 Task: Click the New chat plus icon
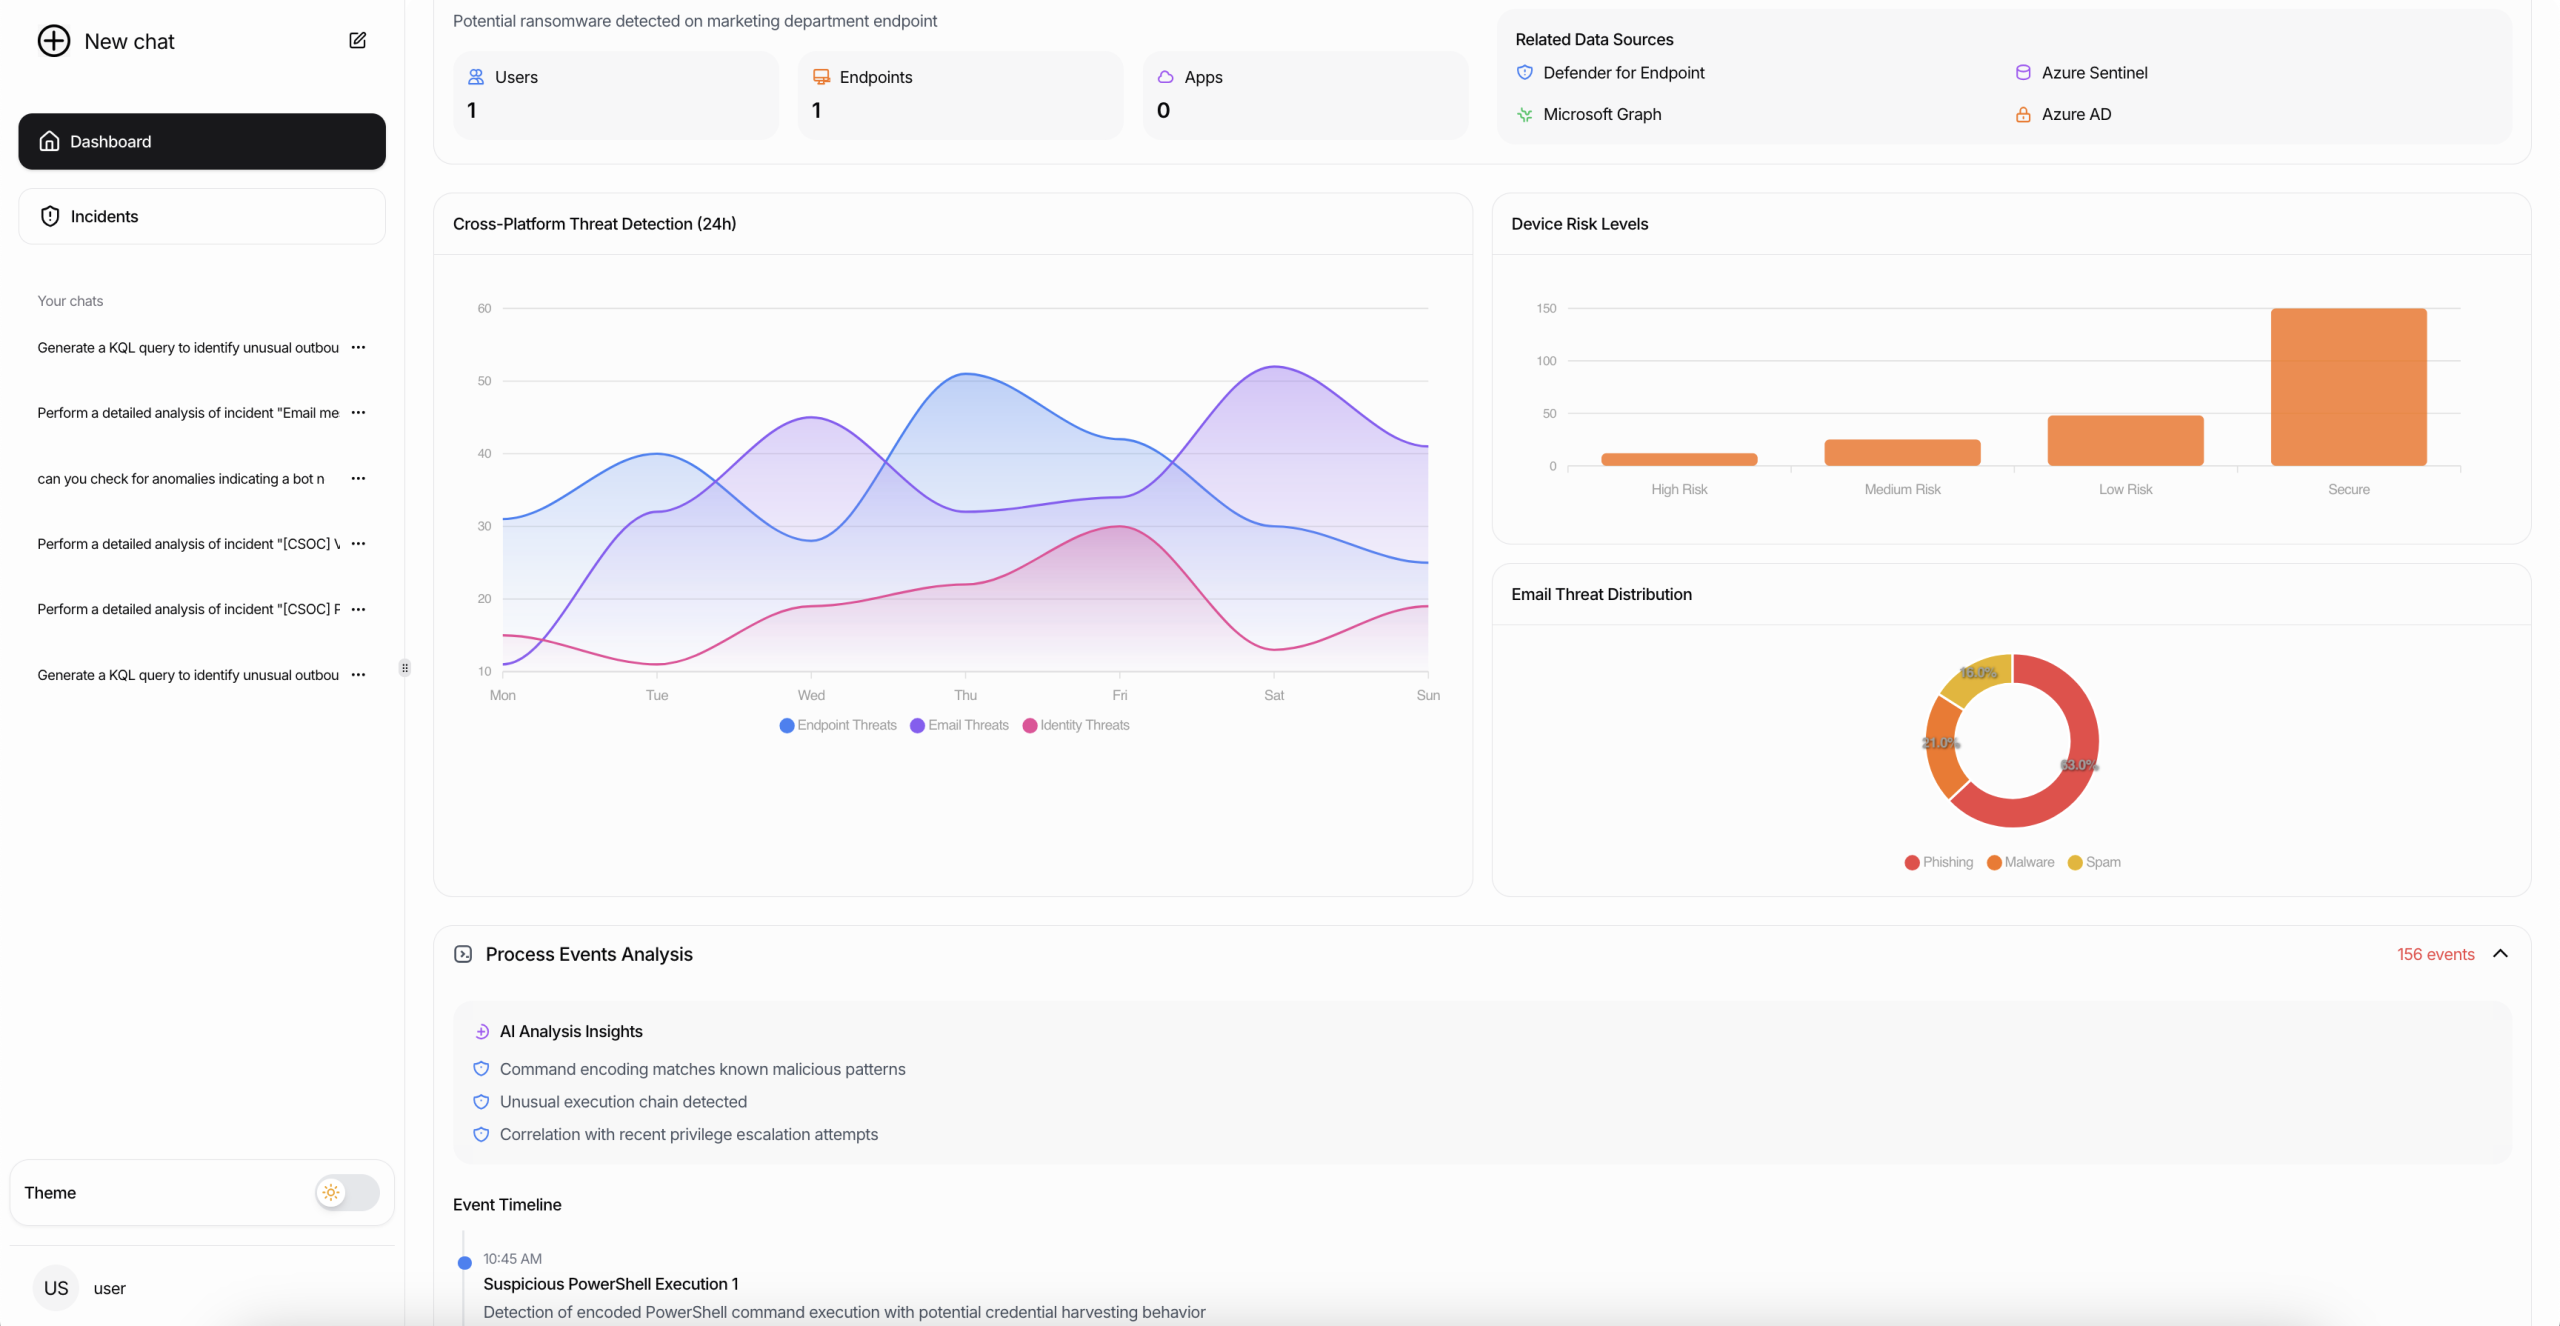(x=54, y=41)
